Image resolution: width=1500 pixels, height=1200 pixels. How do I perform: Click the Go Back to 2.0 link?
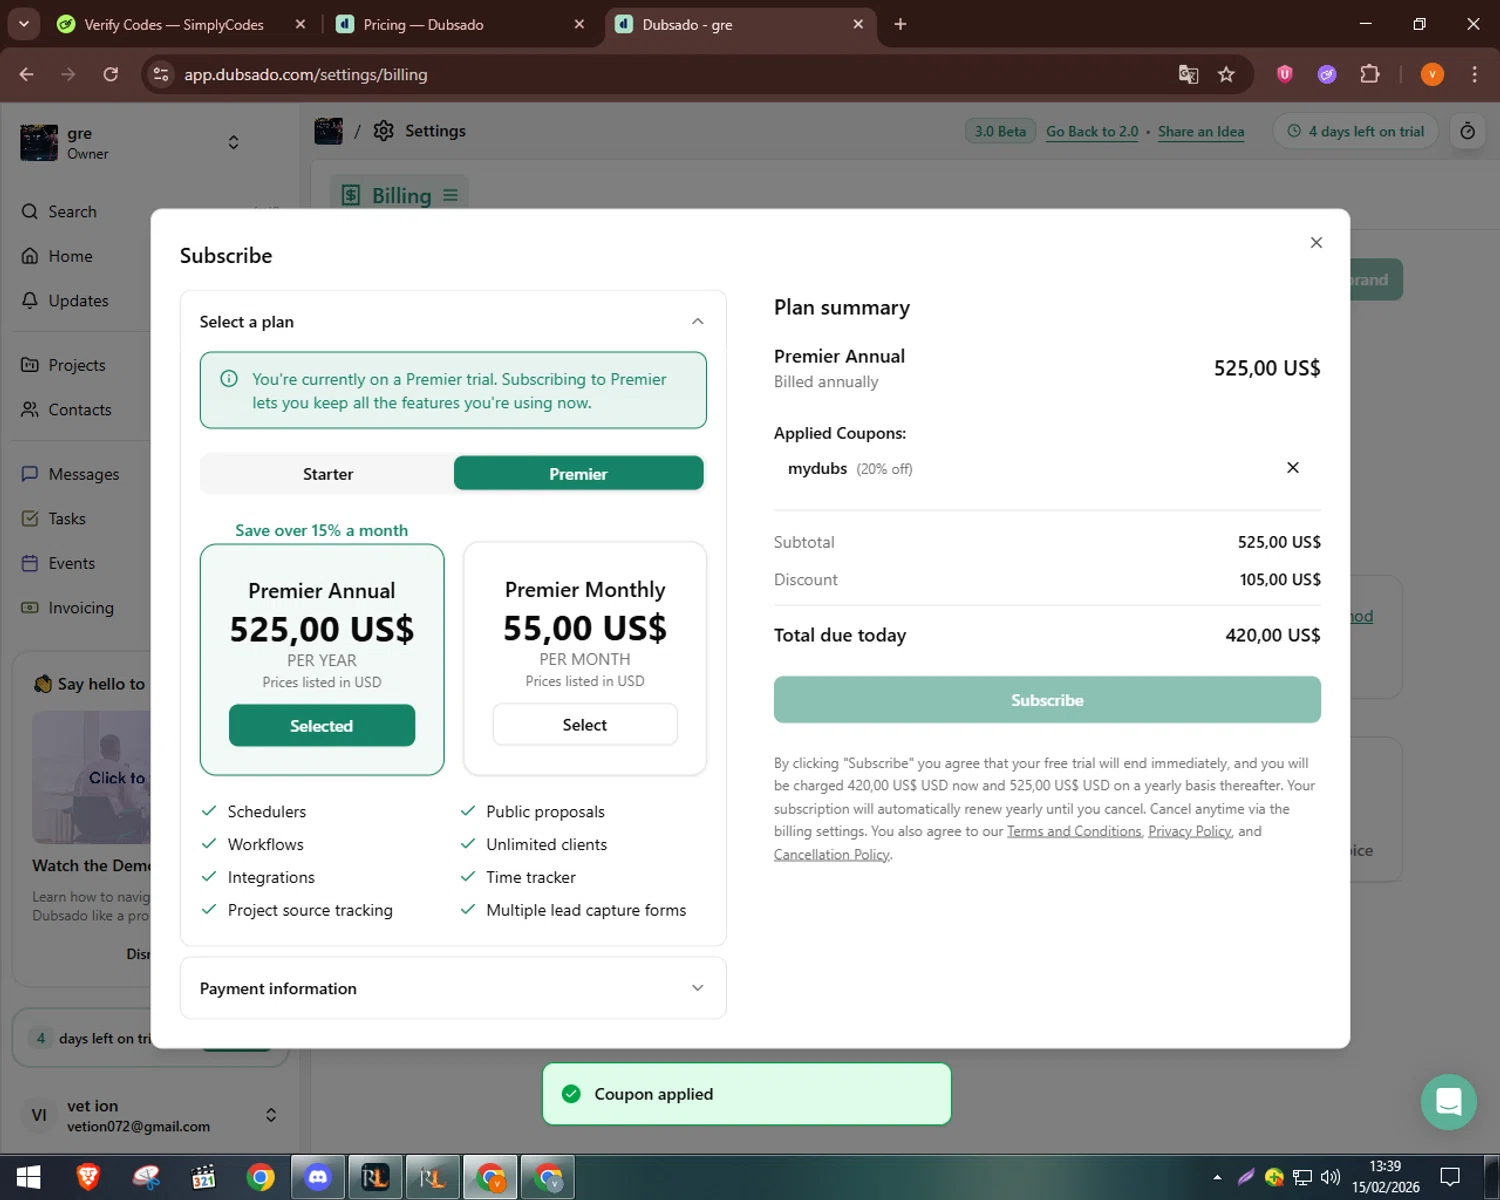(x=1092, y=132)
